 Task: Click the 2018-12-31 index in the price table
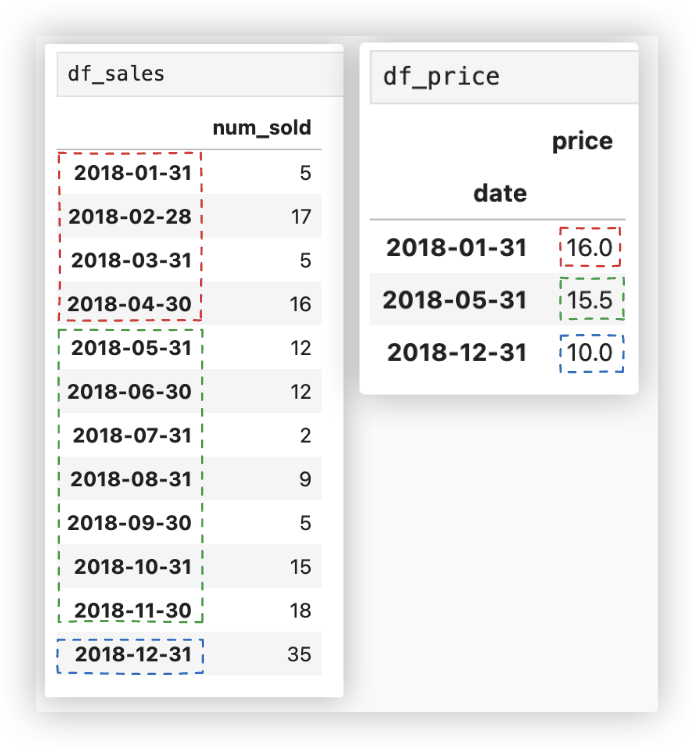(457, 353)
